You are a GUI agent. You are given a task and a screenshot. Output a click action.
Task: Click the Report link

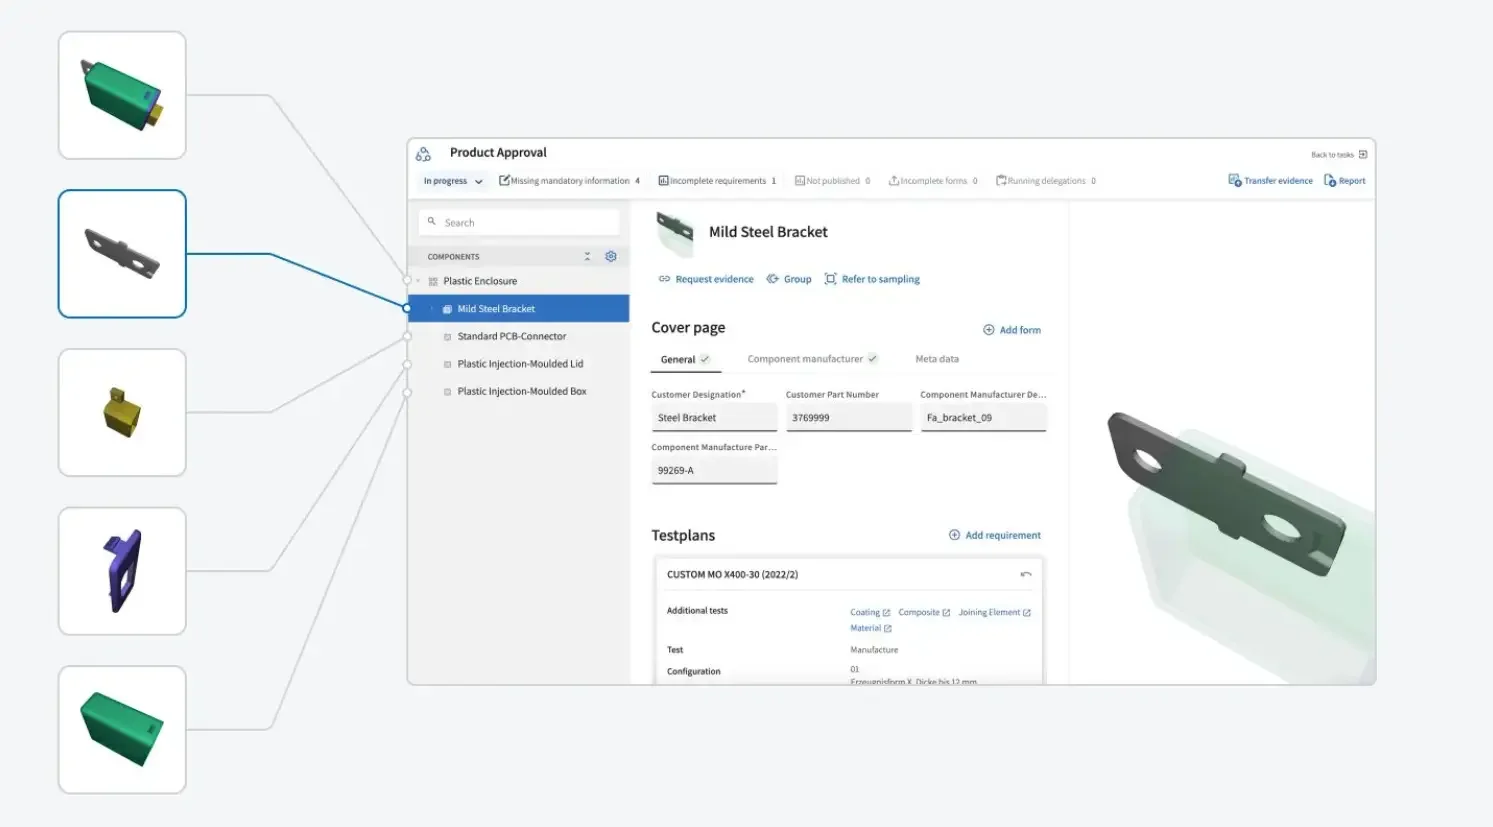tap(1345, 181)
